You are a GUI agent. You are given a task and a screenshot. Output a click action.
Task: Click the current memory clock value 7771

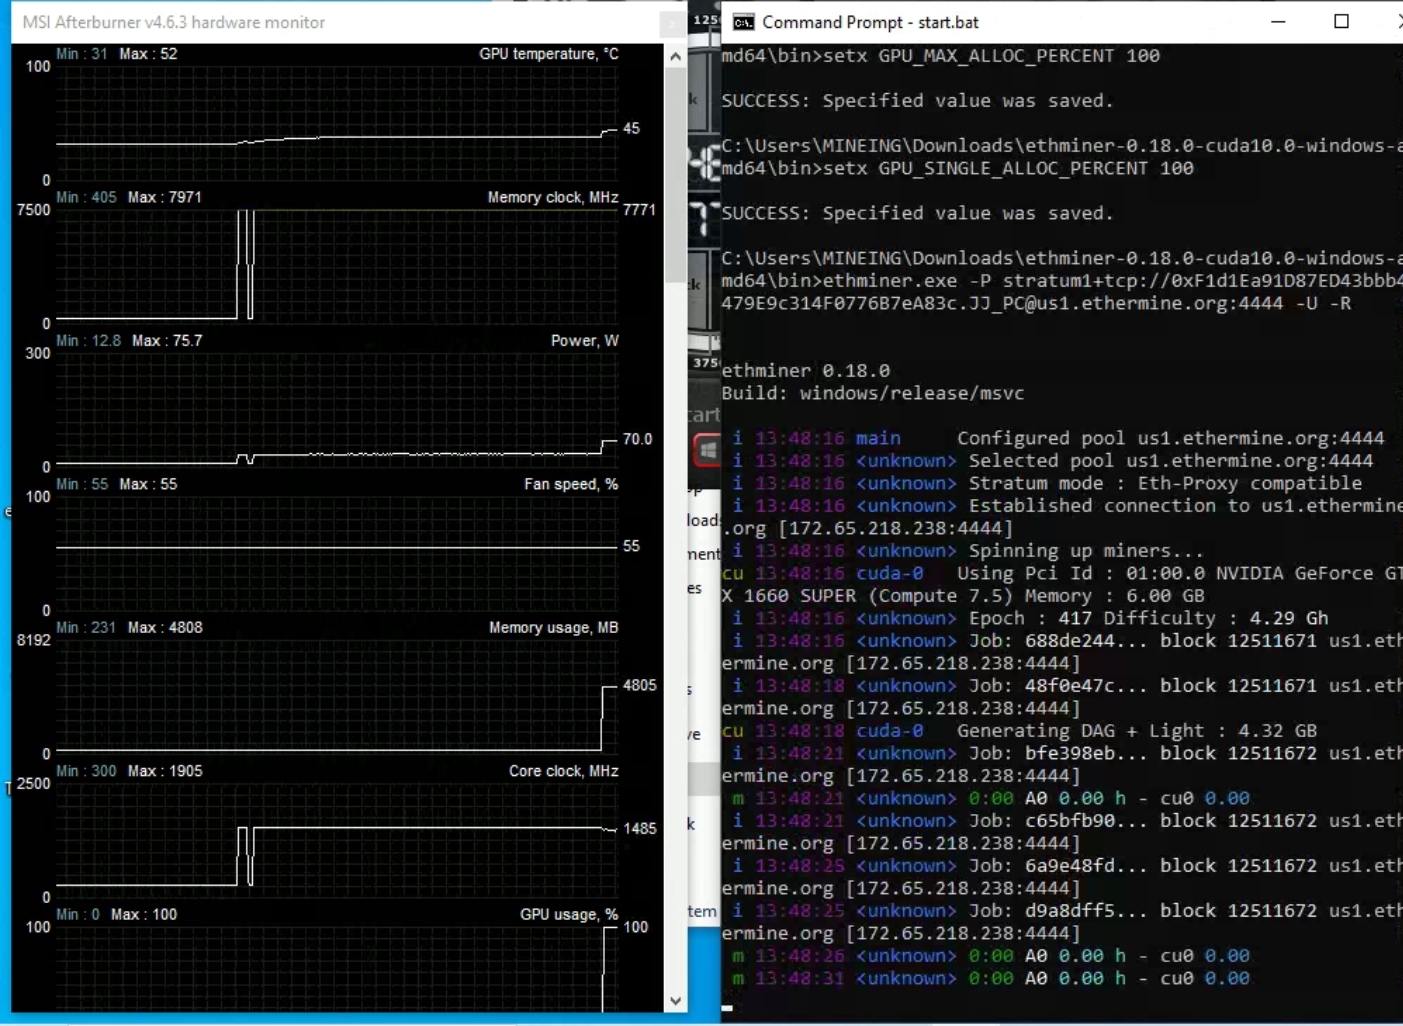coord(639,210)
